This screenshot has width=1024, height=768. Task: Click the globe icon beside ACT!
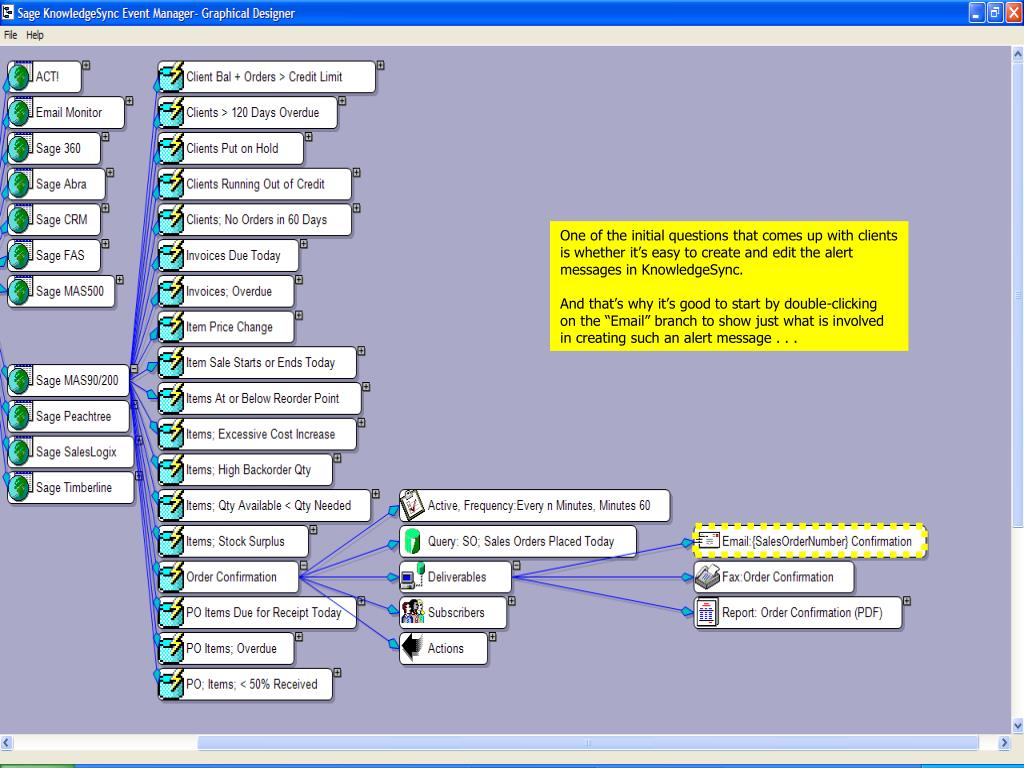pyautogui.click(x=20, y=76)
